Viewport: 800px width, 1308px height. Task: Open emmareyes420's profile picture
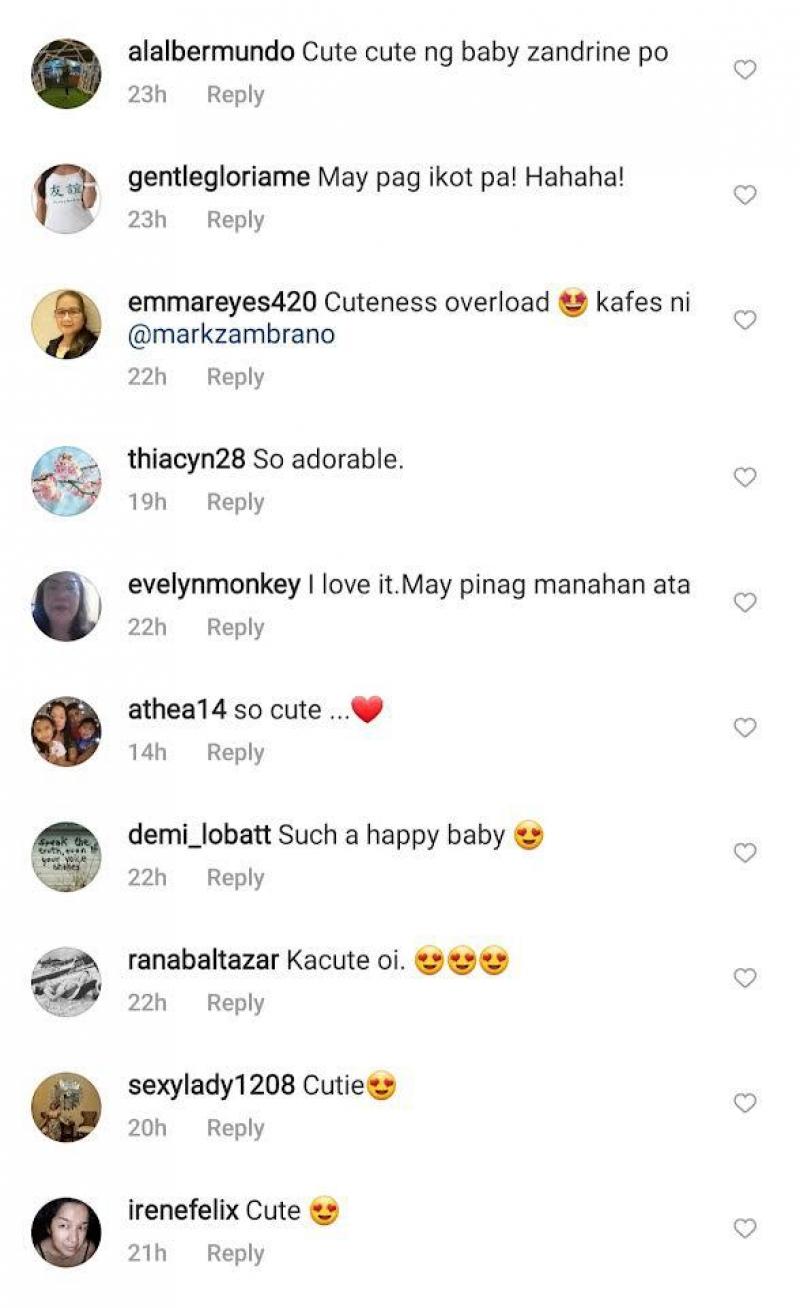[x=66, y=324]
